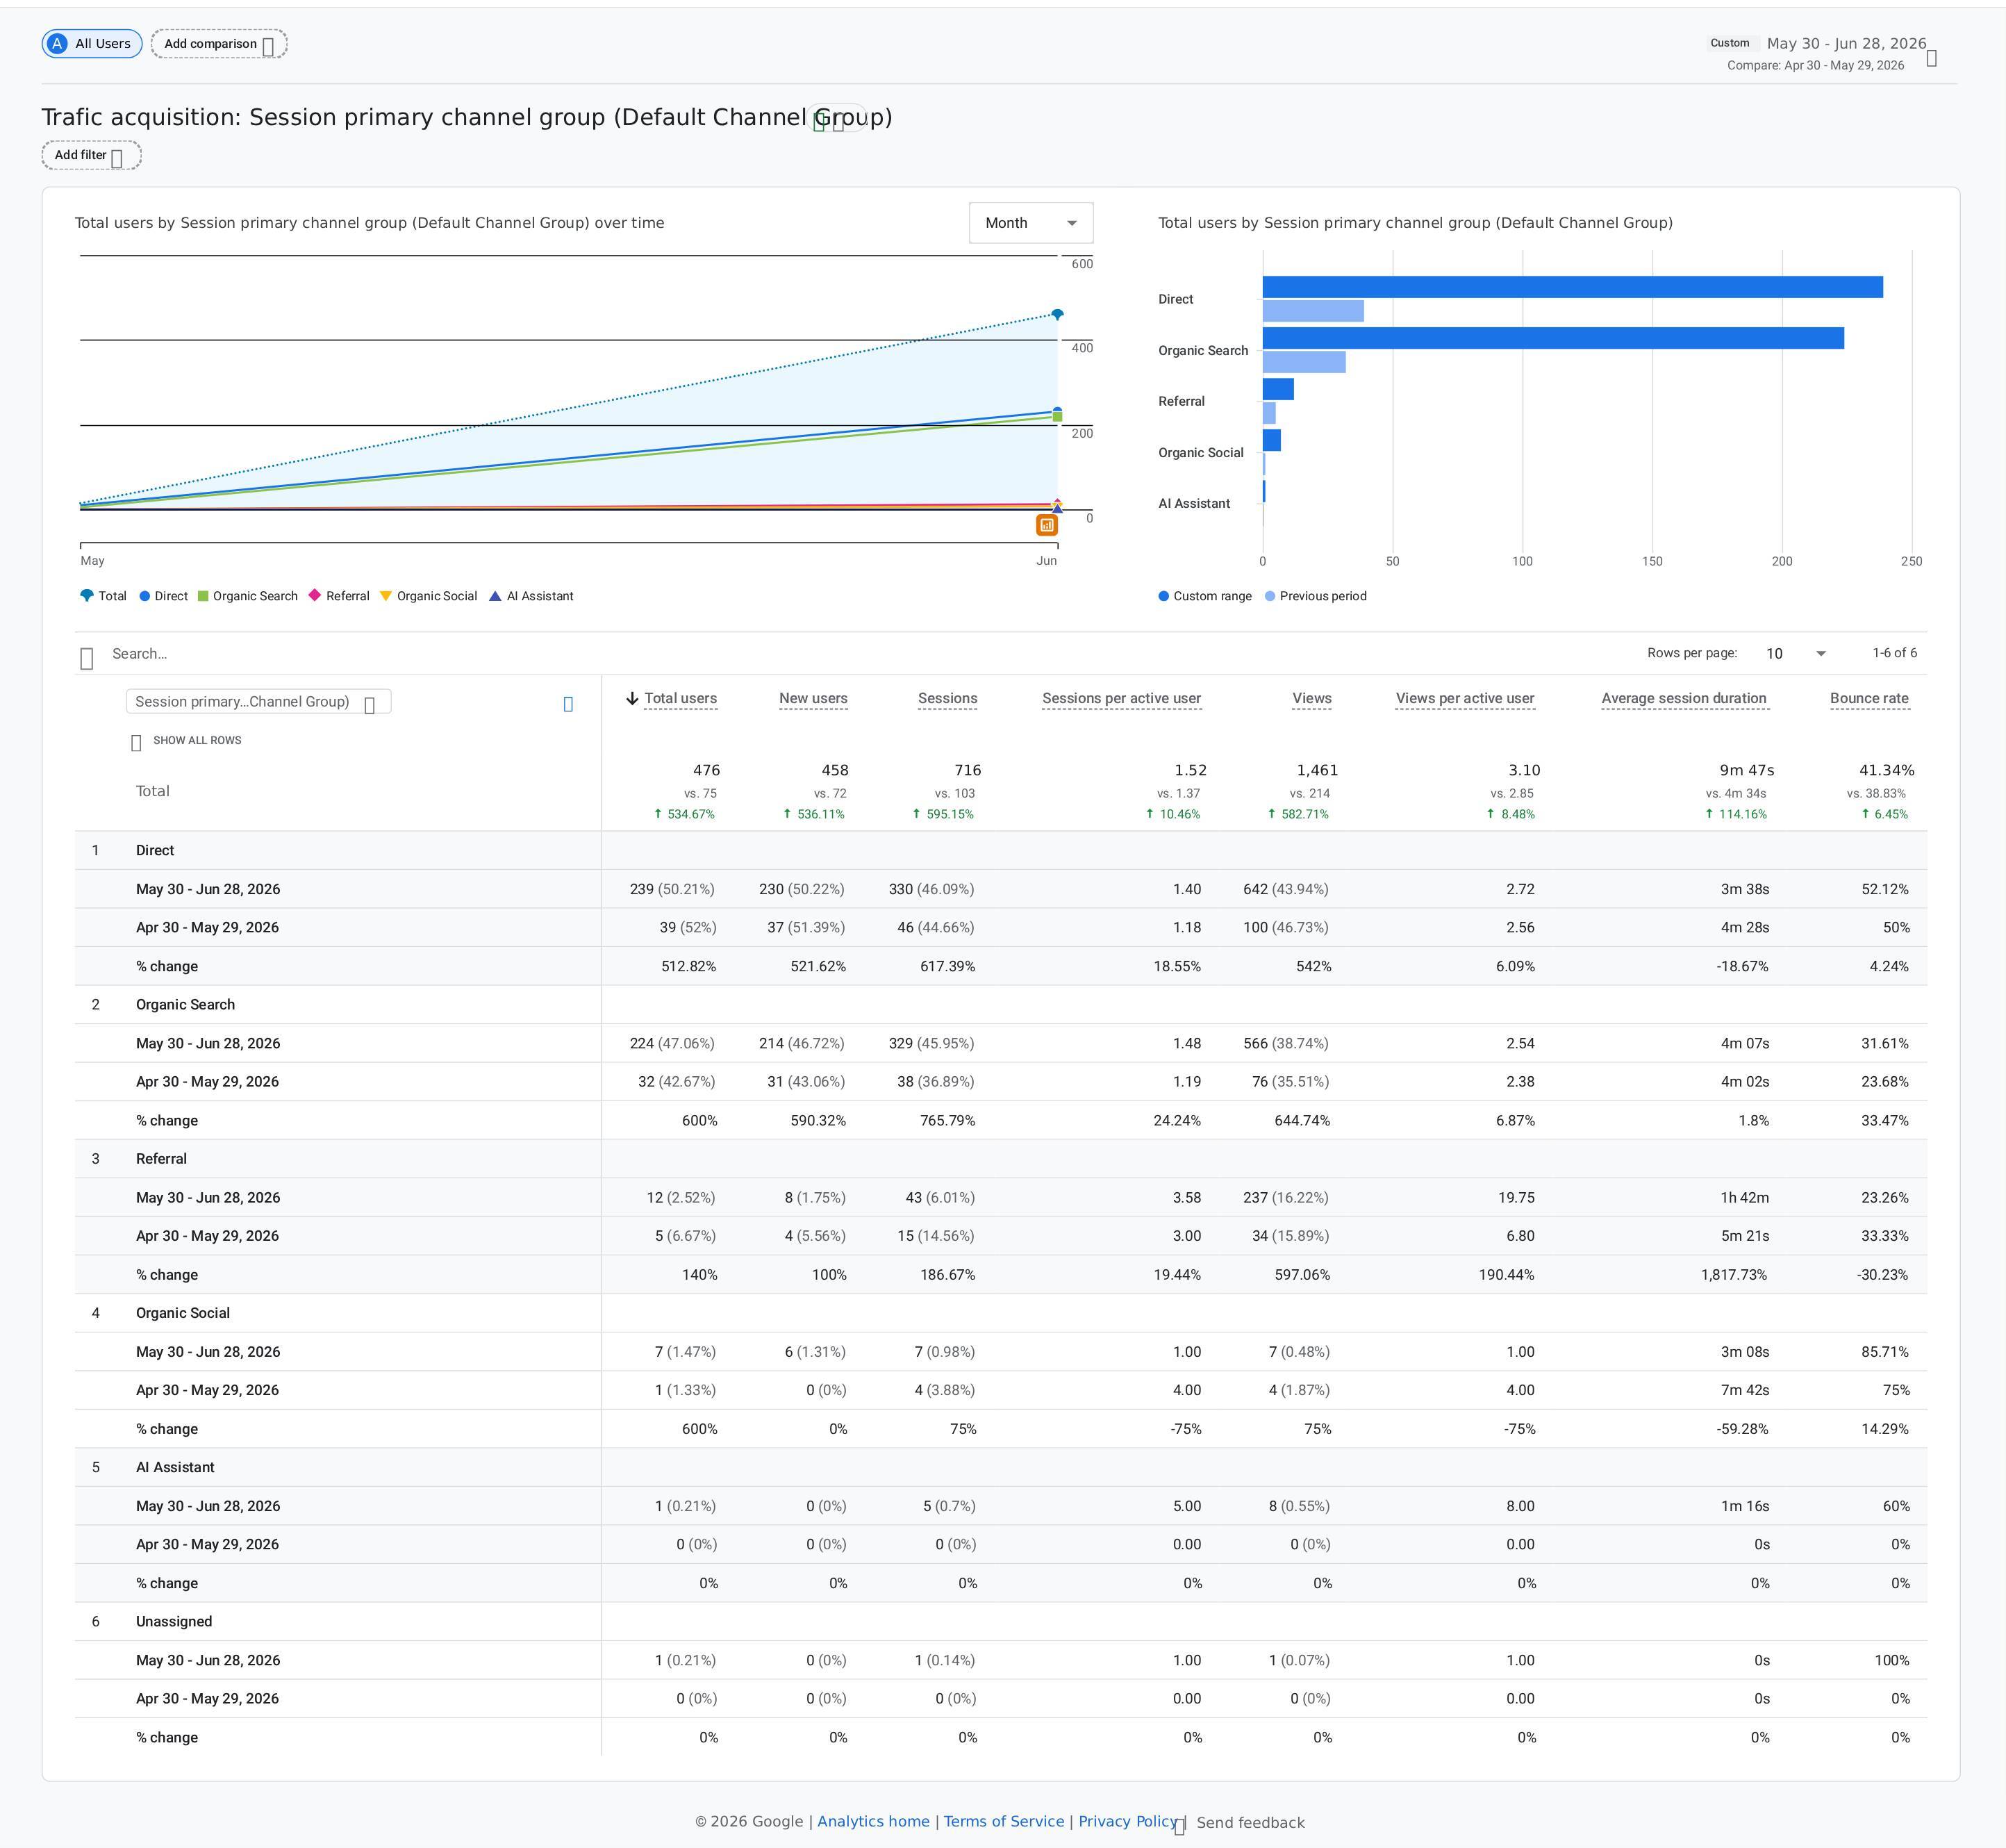Sort by Sessions per active user column
2006x1848 pixels.
(x=1121, y=699)
